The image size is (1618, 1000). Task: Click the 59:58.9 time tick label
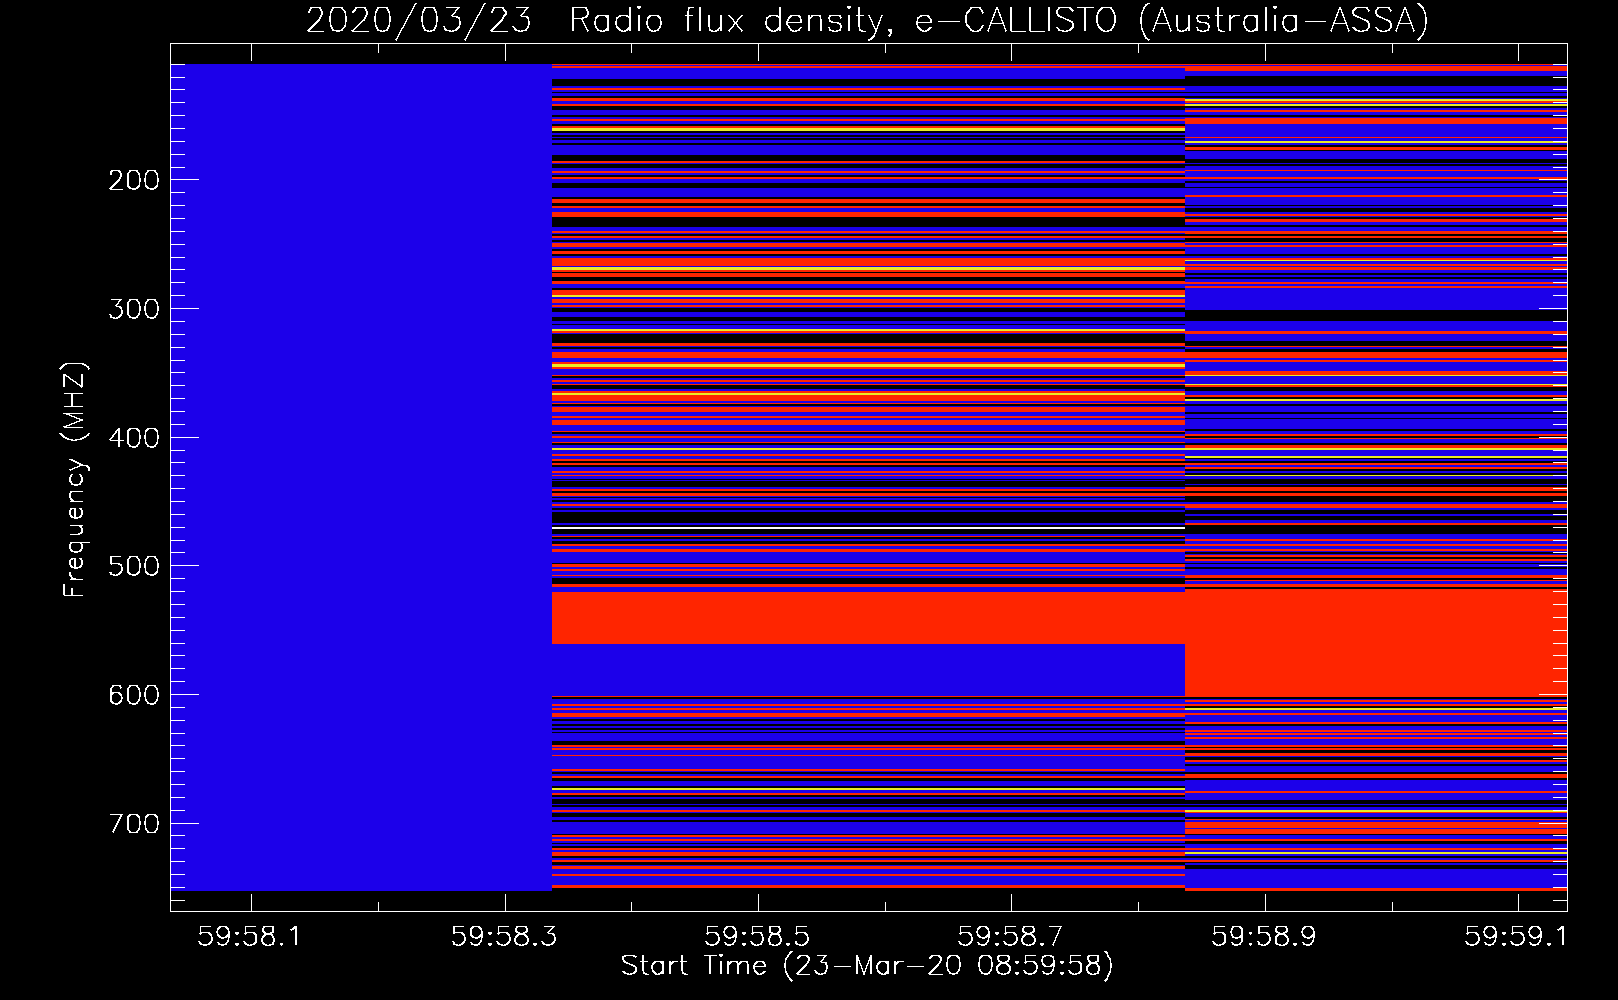[1265, 936]
